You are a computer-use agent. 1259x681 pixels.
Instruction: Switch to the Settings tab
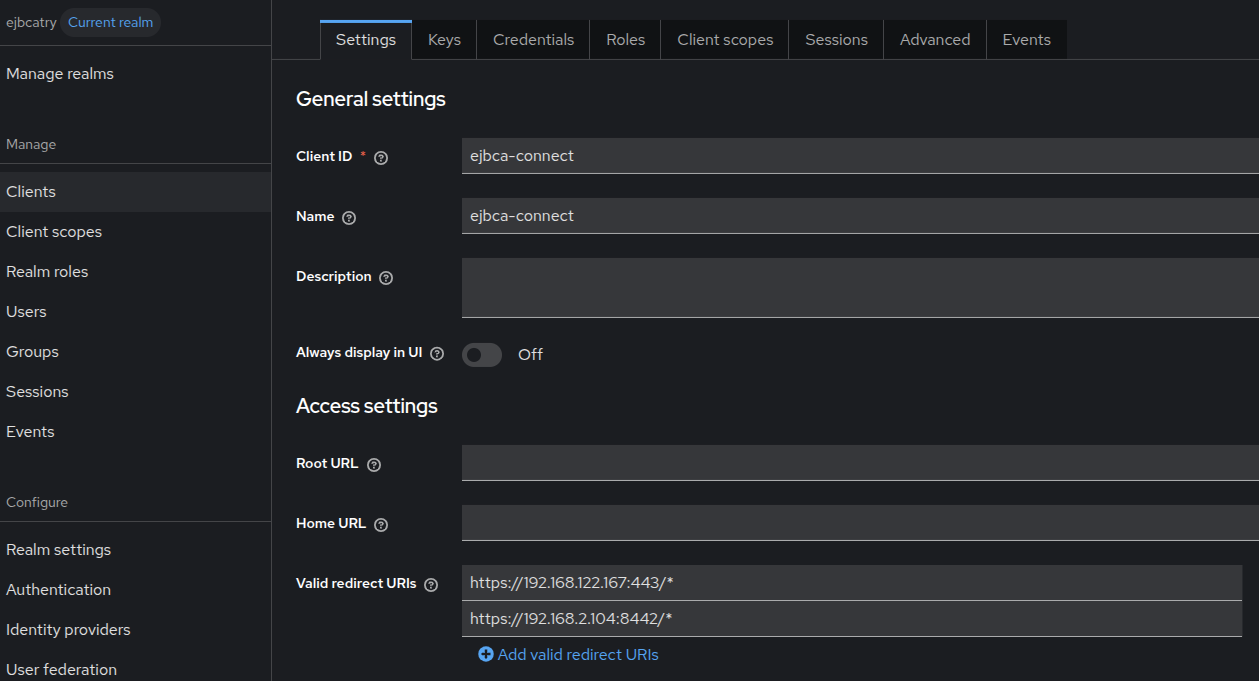click(x=366, y=40)
